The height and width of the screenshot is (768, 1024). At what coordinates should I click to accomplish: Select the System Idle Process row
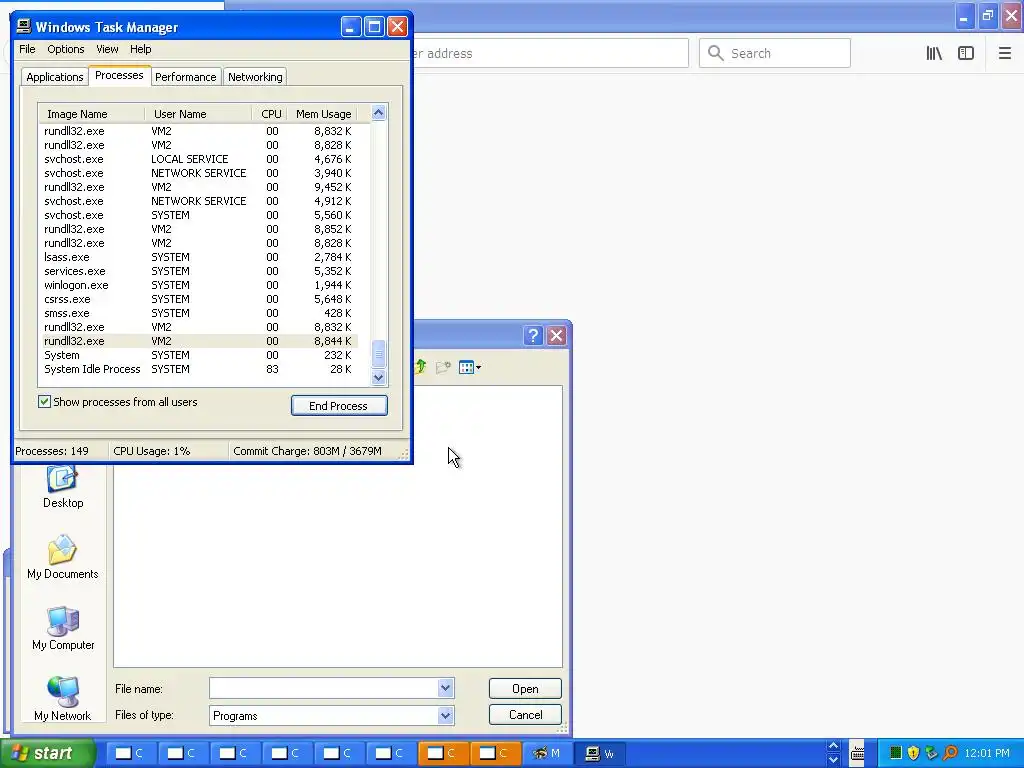[199, 369]
